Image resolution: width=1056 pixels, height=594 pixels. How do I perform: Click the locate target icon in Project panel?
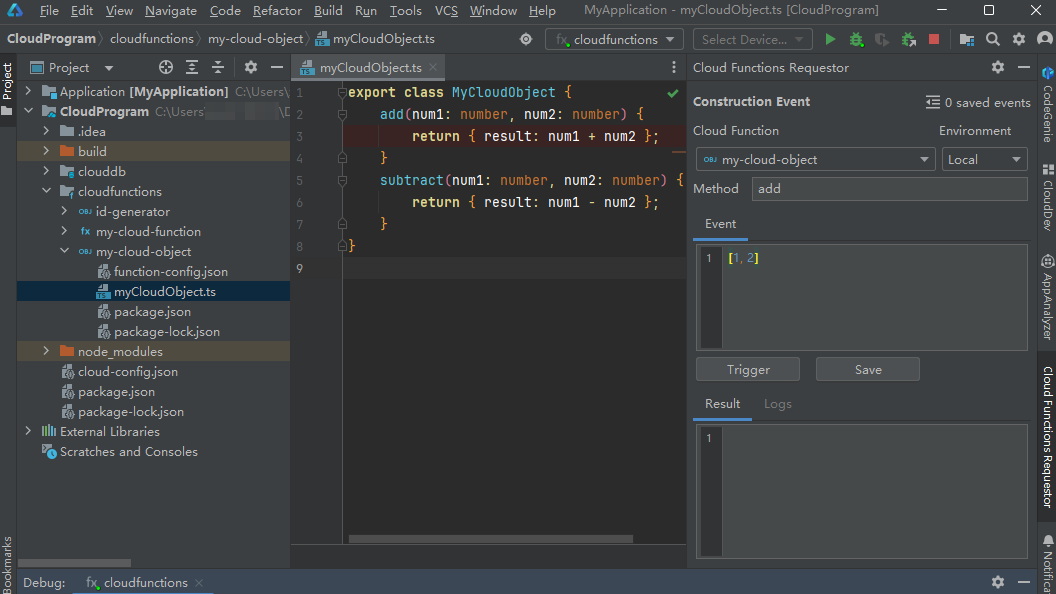(x=166, y=67)
